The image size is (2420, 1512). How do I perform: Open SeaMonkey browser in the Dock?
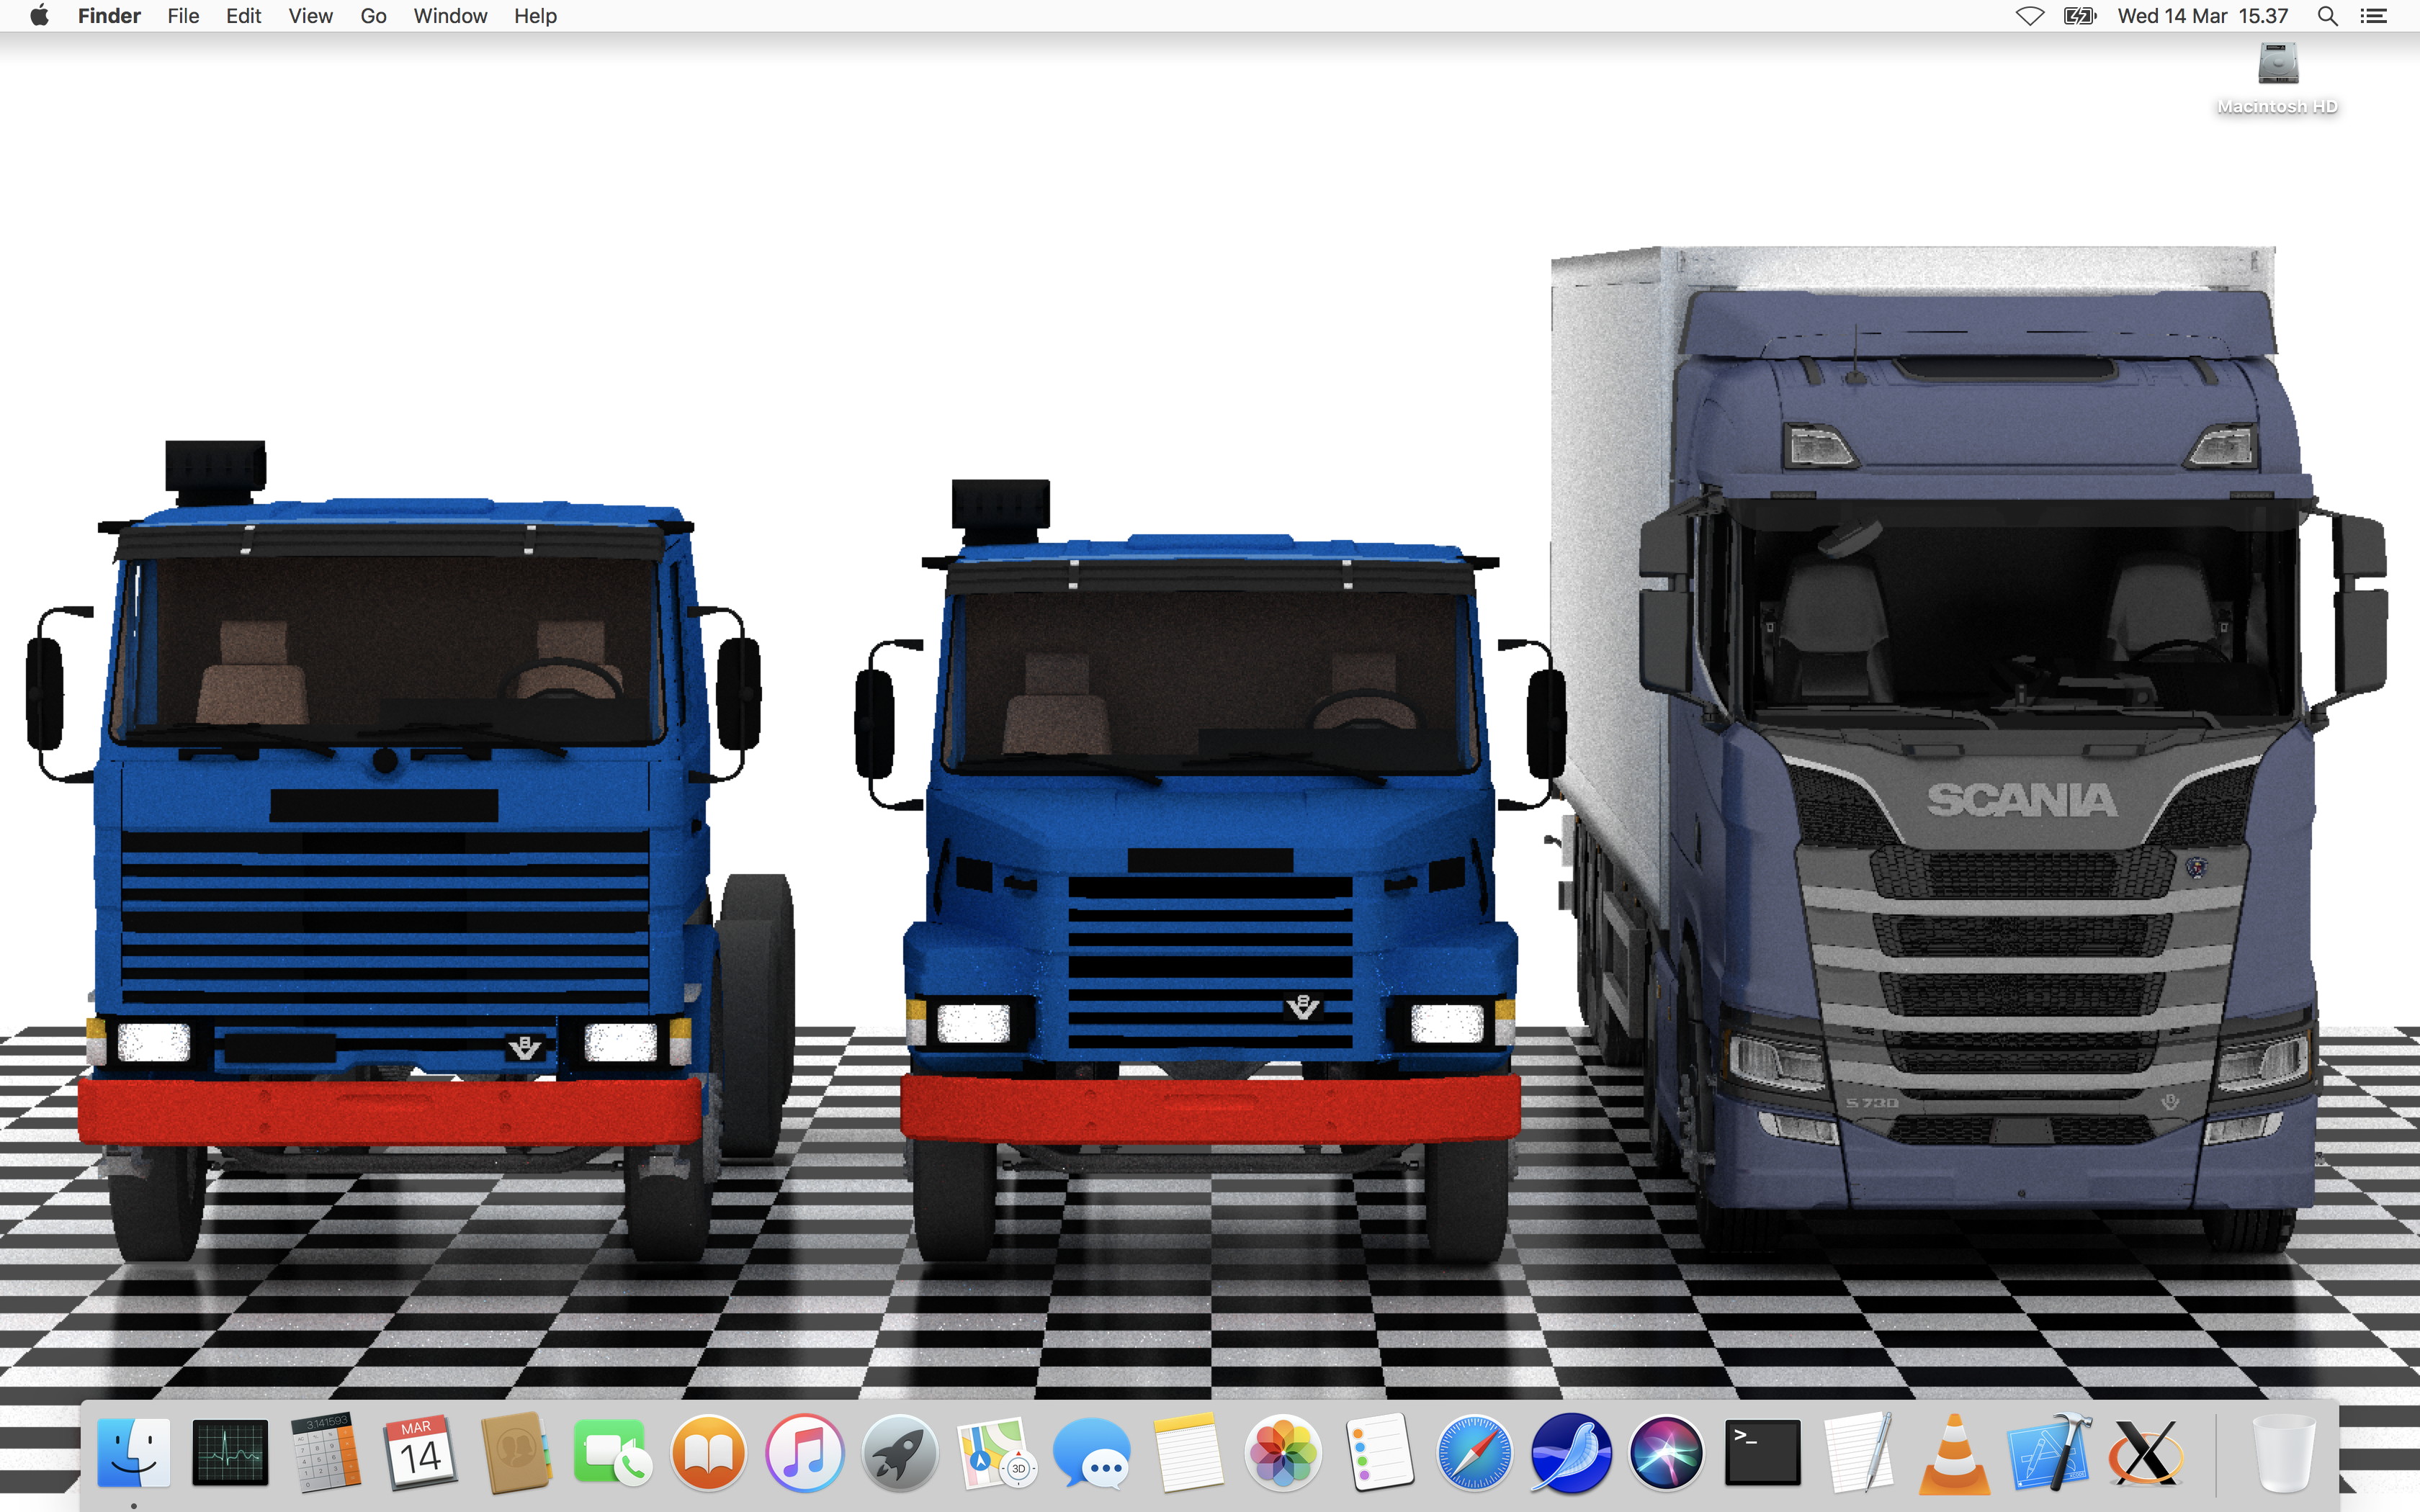point(1570,1452)
